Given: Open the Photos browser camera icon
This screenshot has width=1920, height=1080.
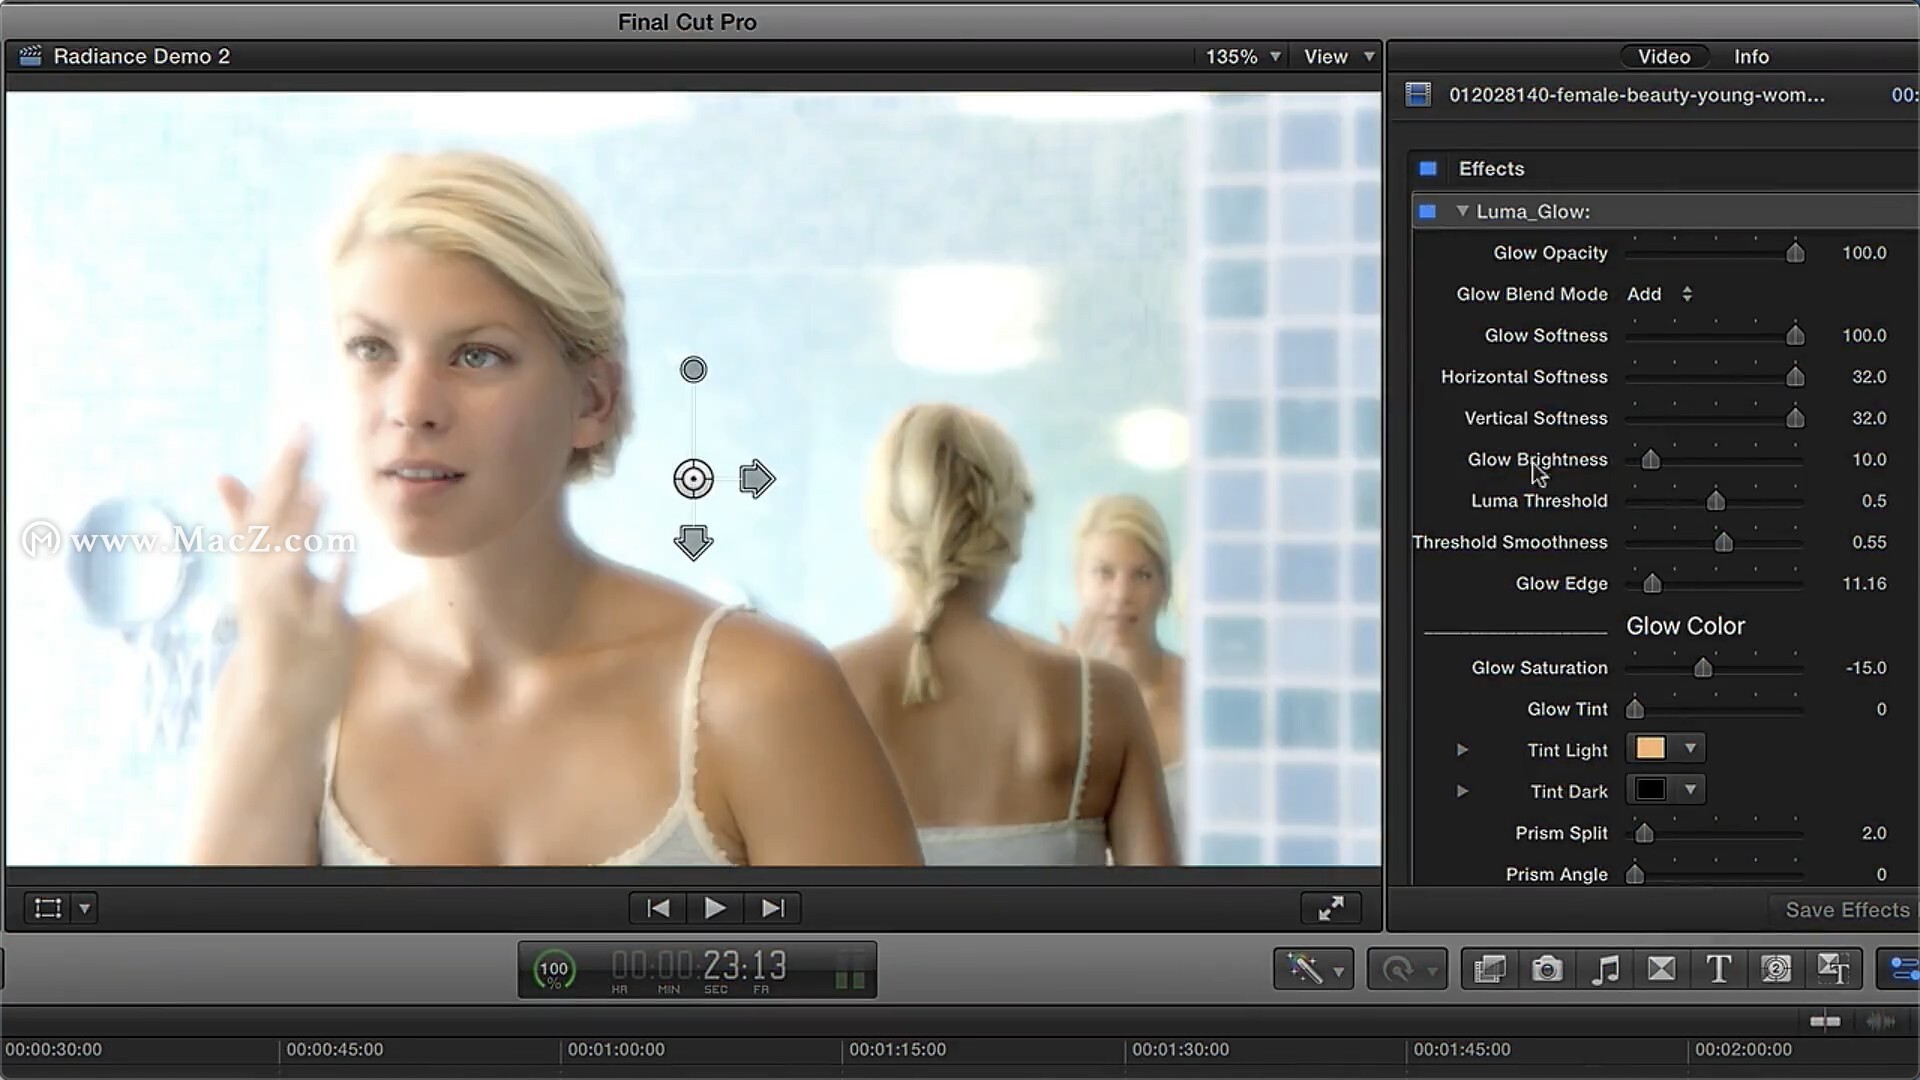Looking at the screenshot, I should [x=1547, y=969].
